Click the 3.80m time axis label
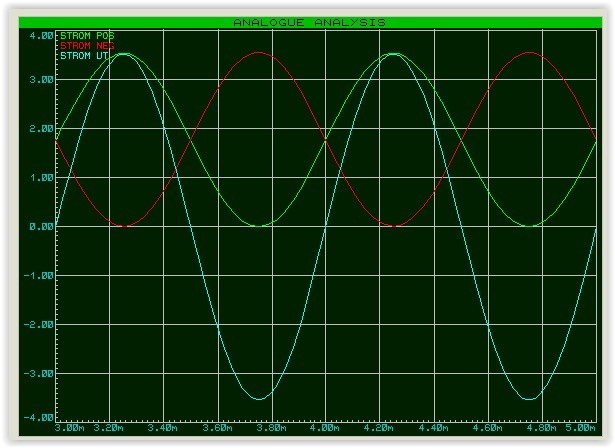615x448 pixels. coord(271,428)
